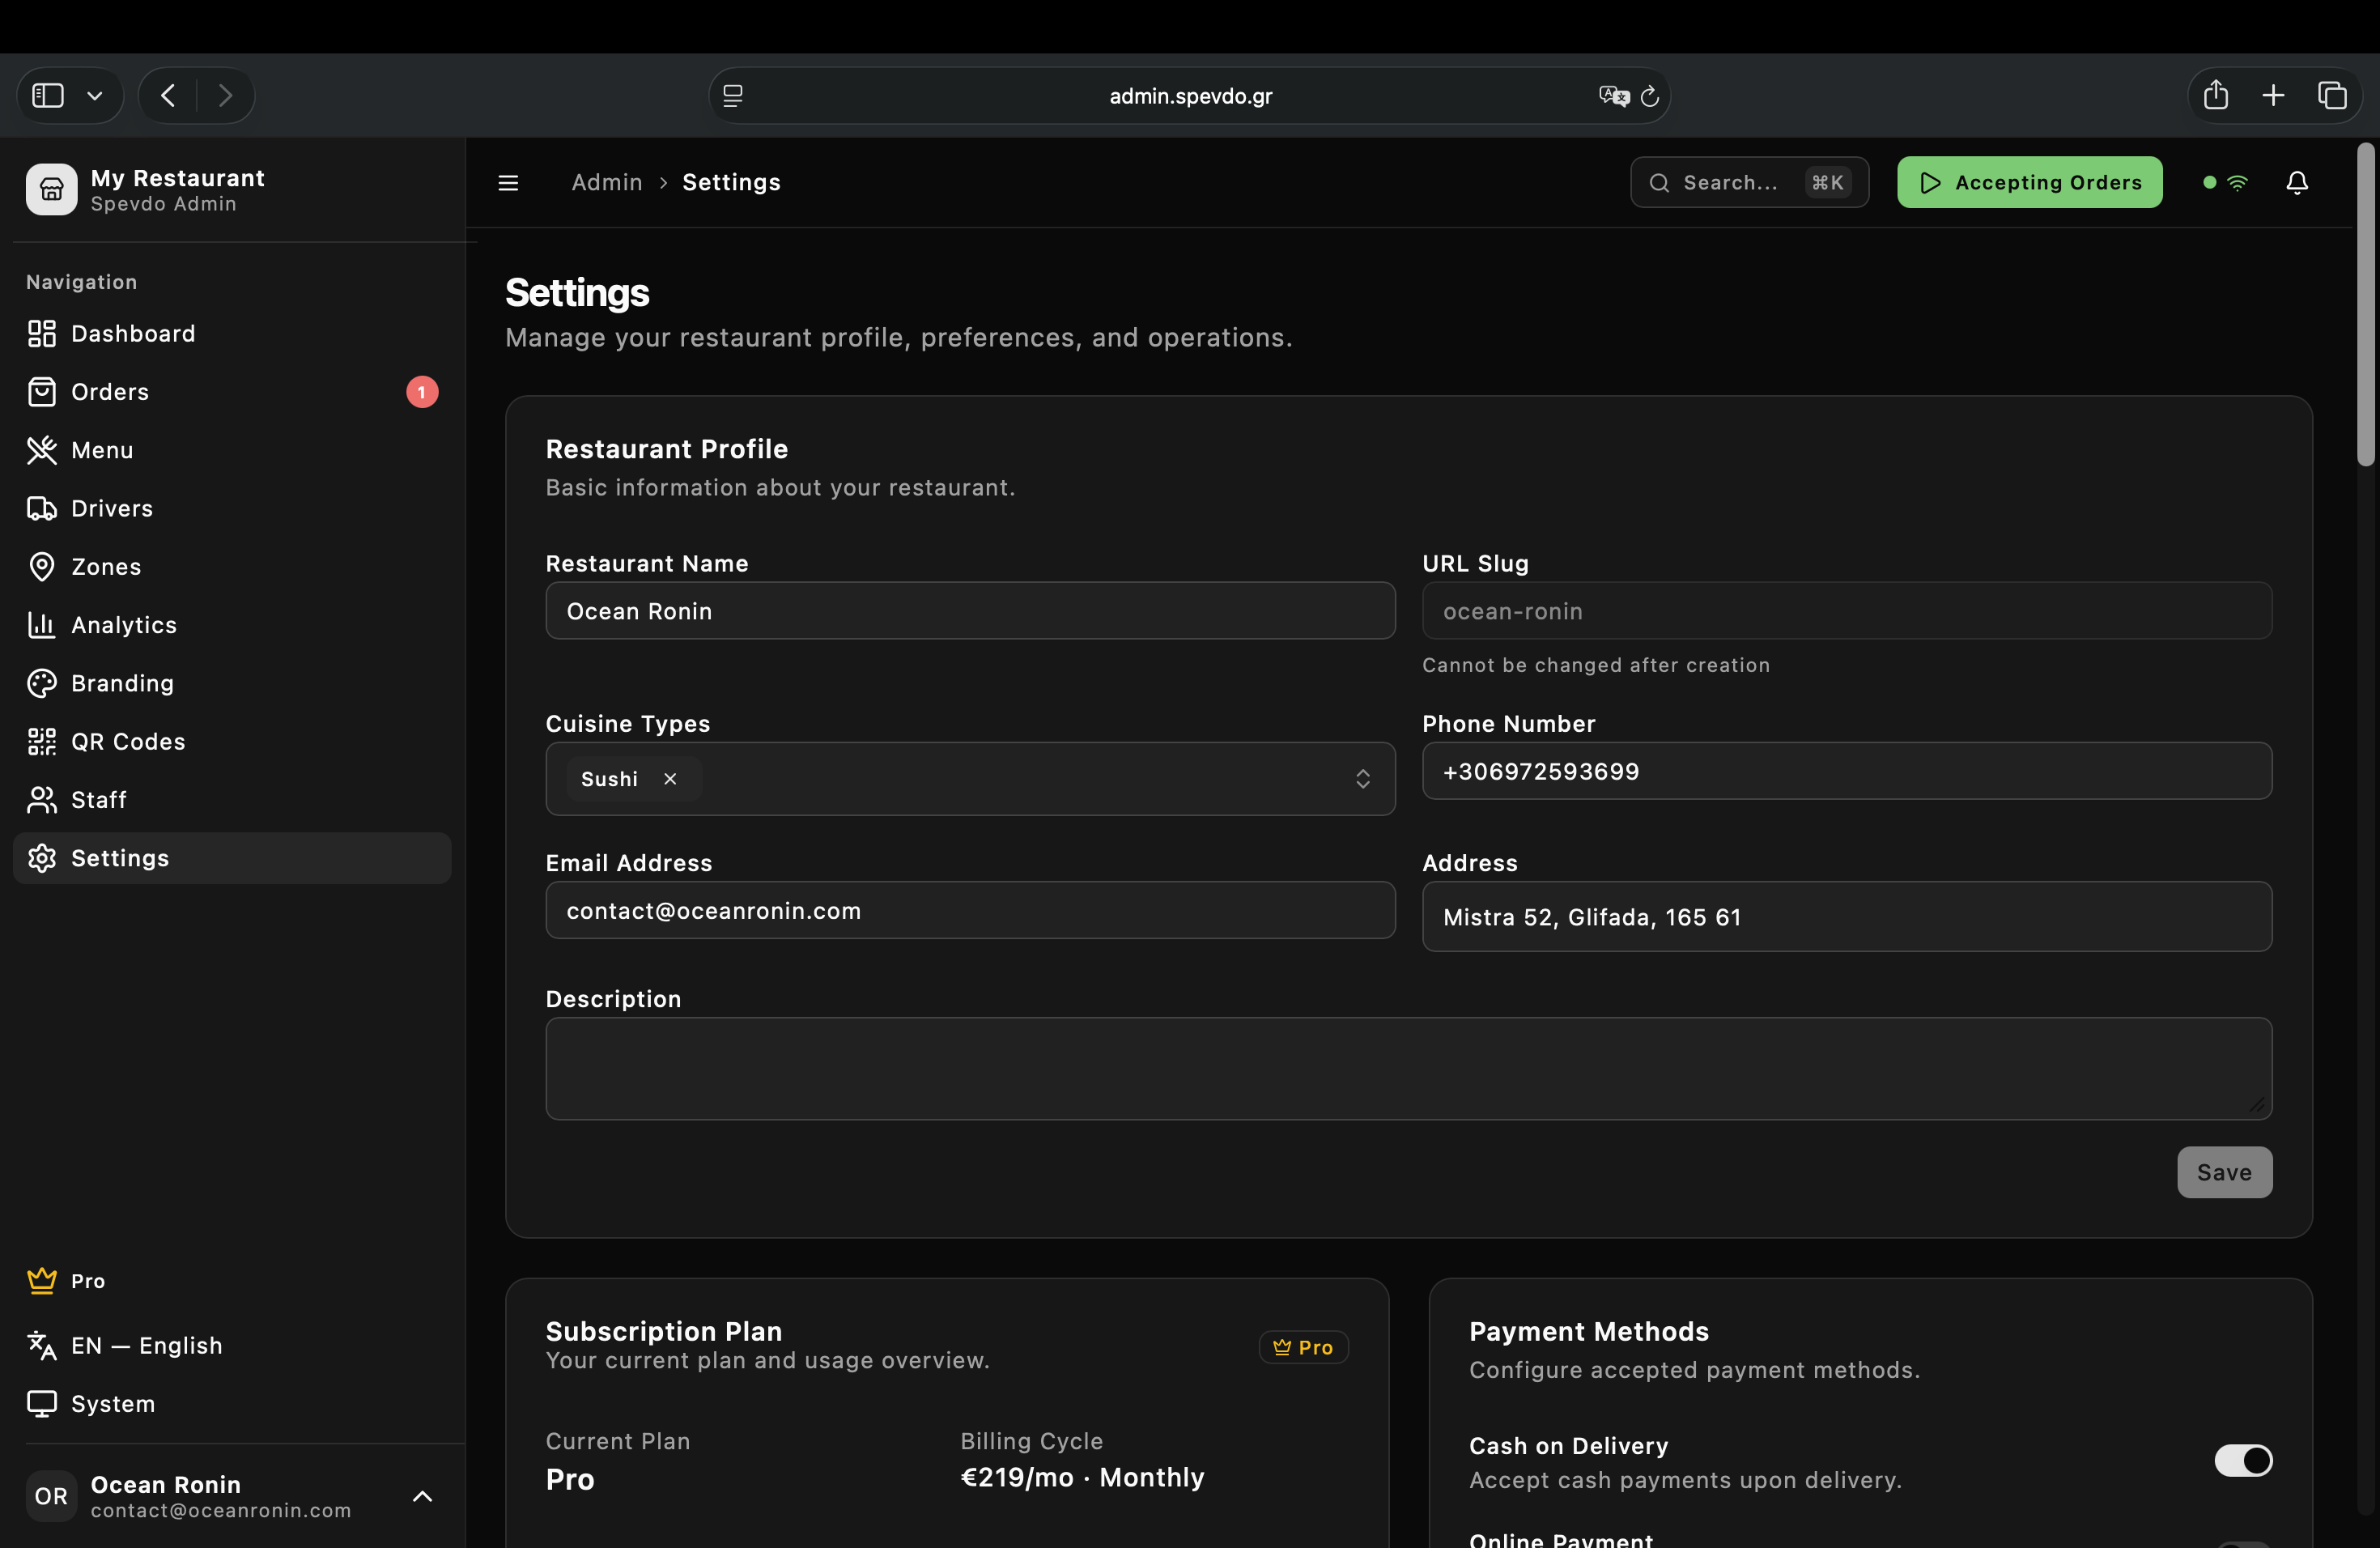The image size is (2380, 1548).
Task: Open Safari share icon
Action: (2215, 95)
